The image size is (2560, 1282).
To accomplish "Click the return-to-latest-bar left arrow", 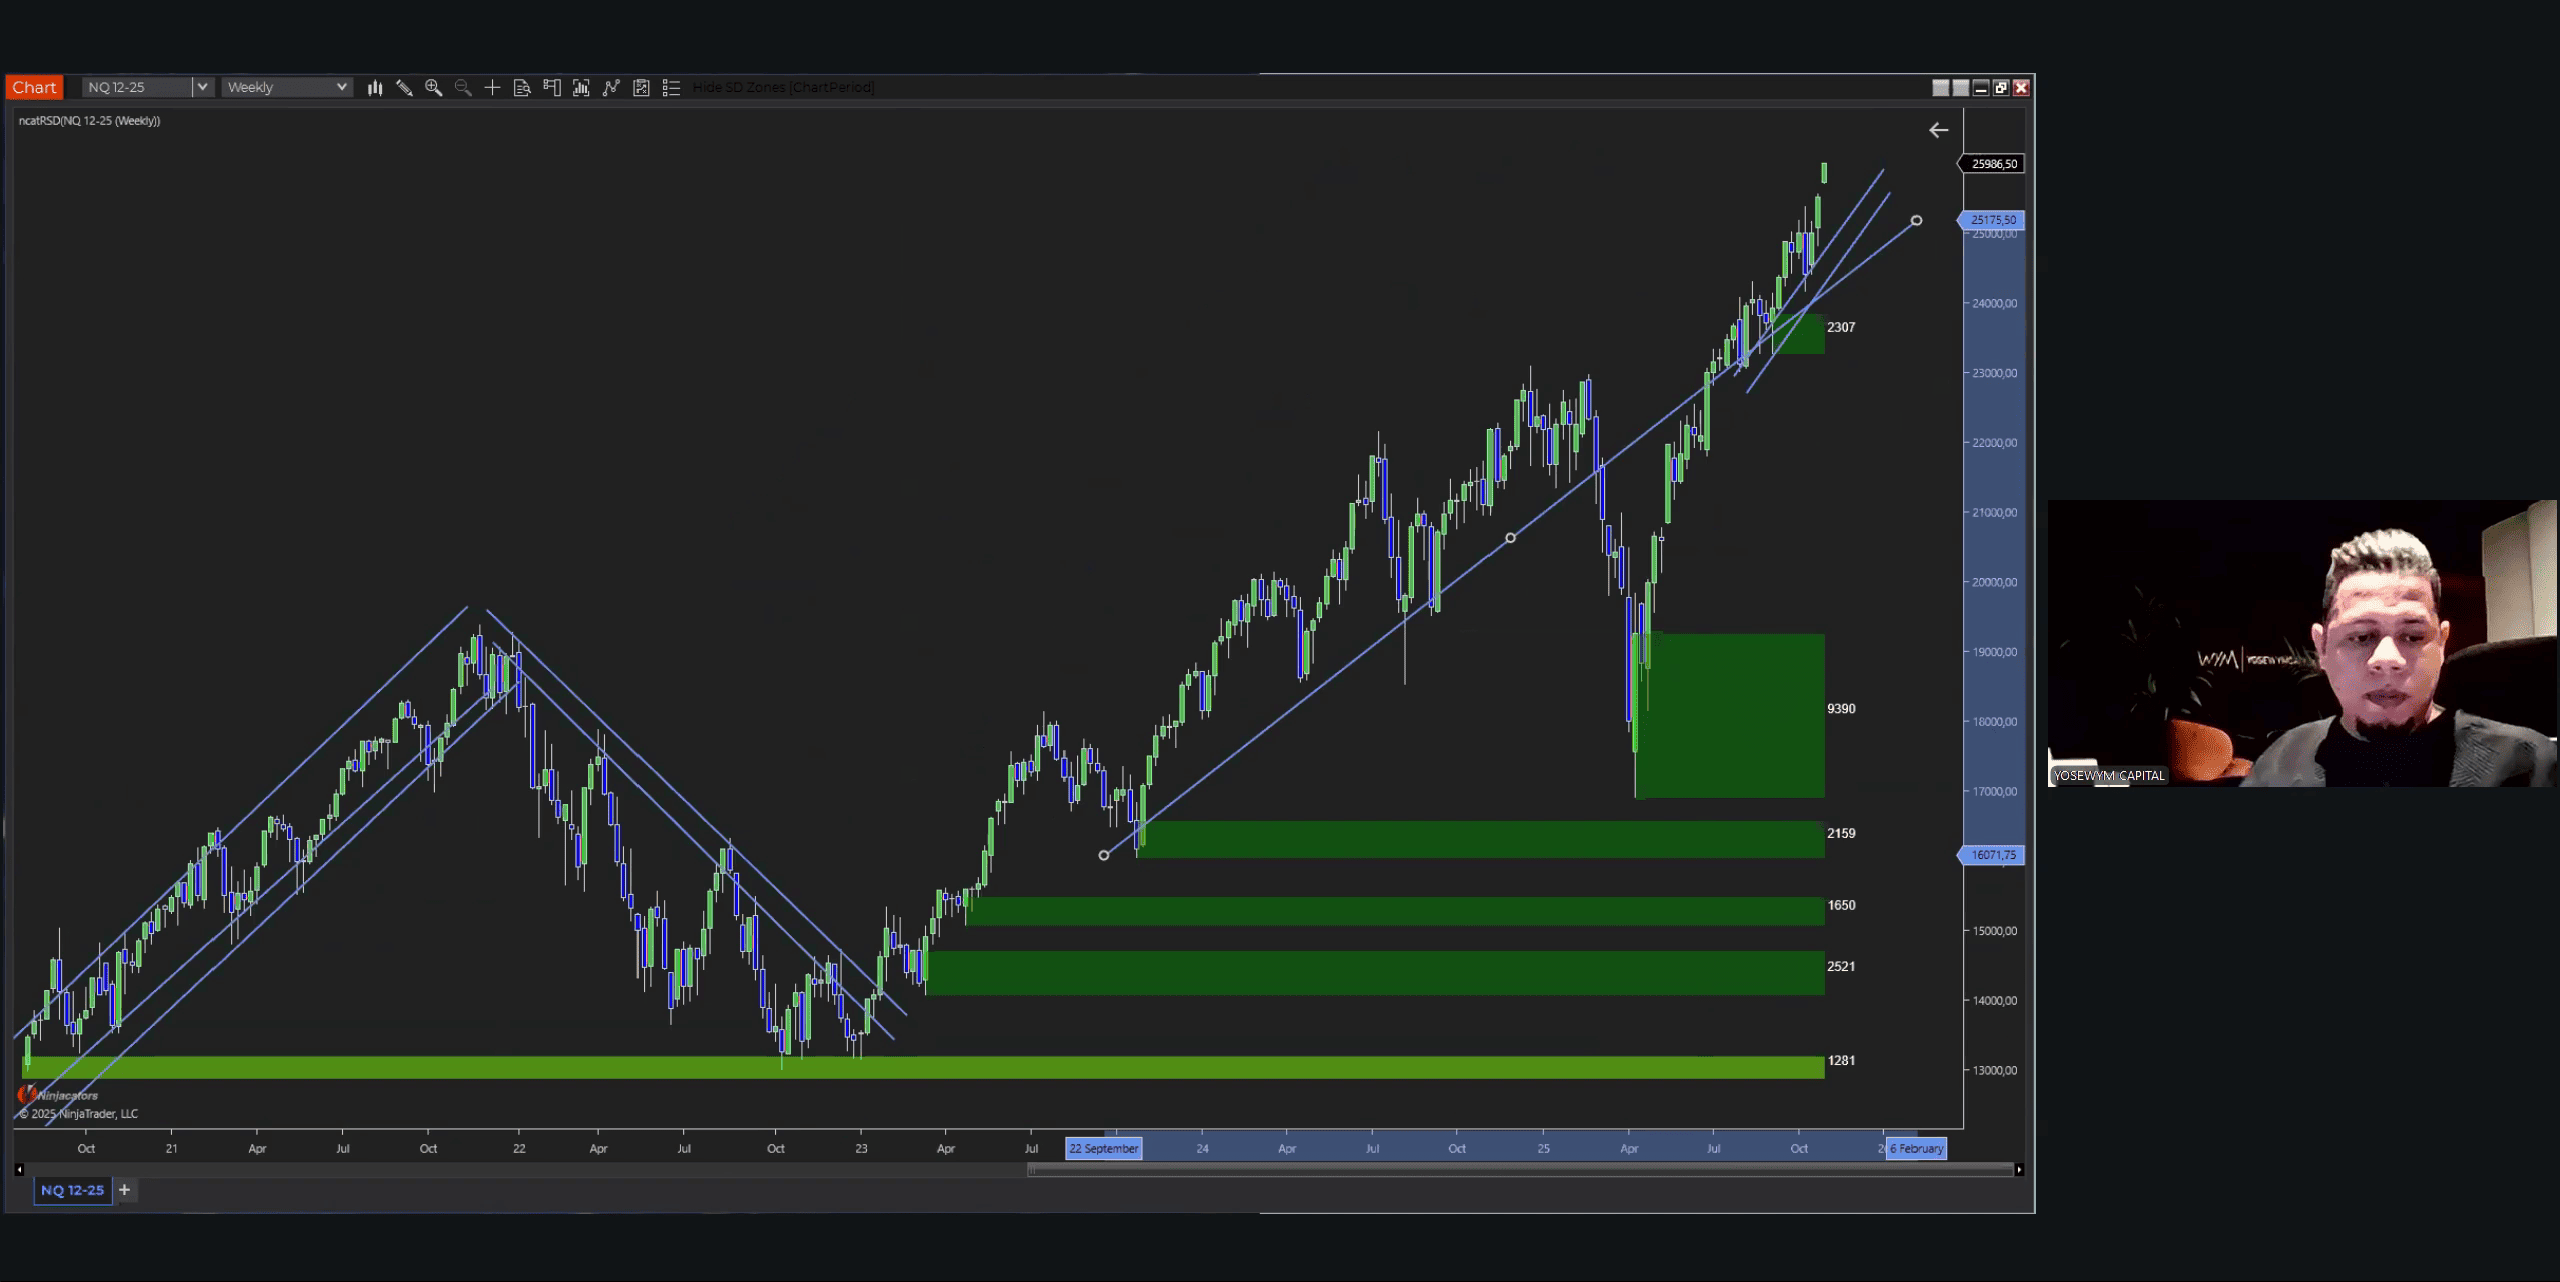I will coord(1938,130).
